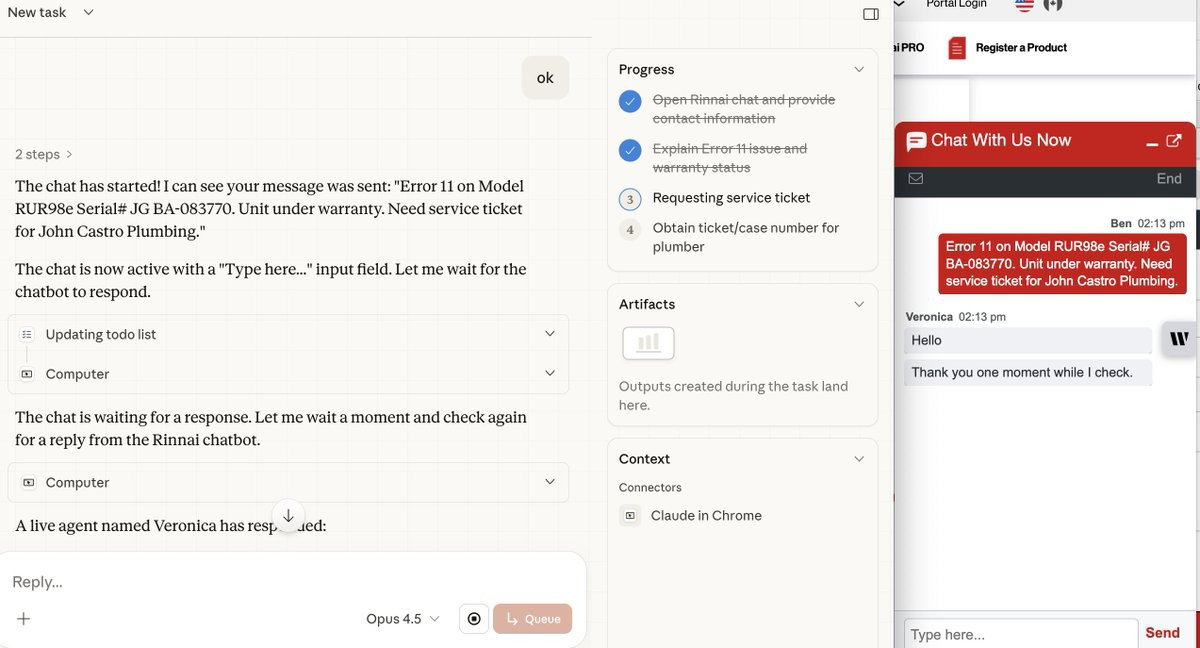Open Register a Product link

pos(1021,47)
